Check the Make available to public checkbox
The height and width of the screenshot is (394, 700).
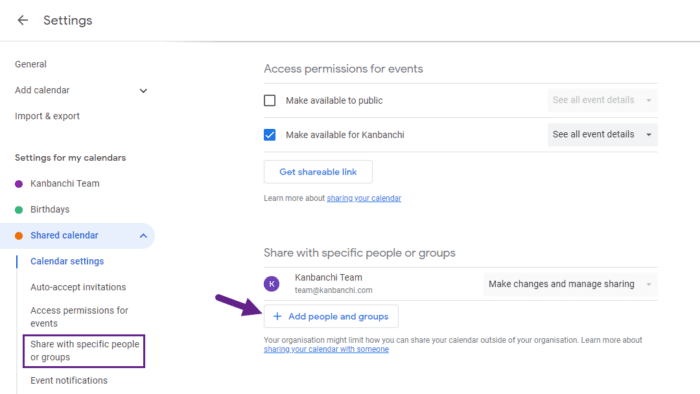(270, 100)
